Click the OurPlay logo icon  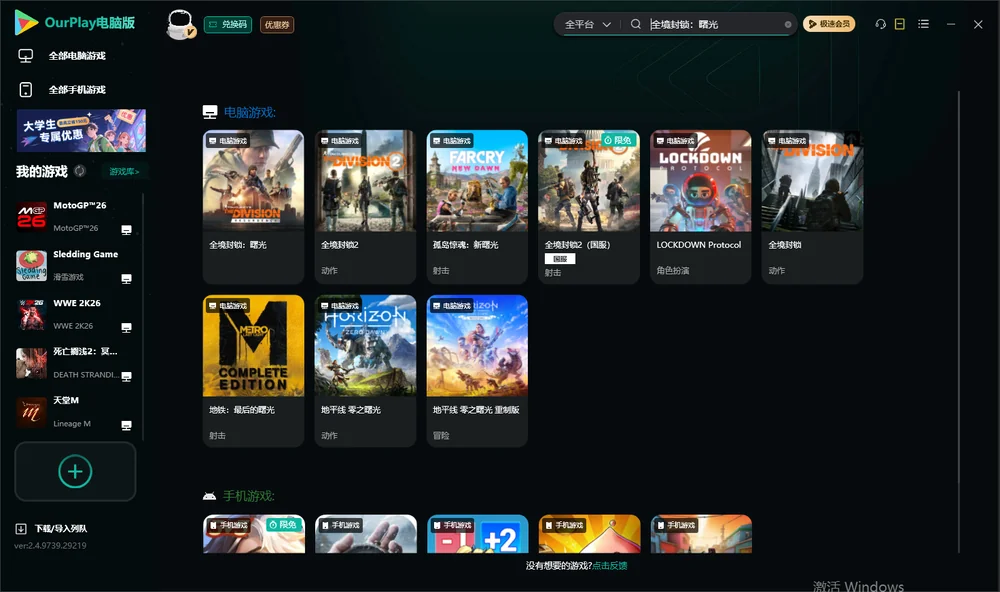[26, 23]
